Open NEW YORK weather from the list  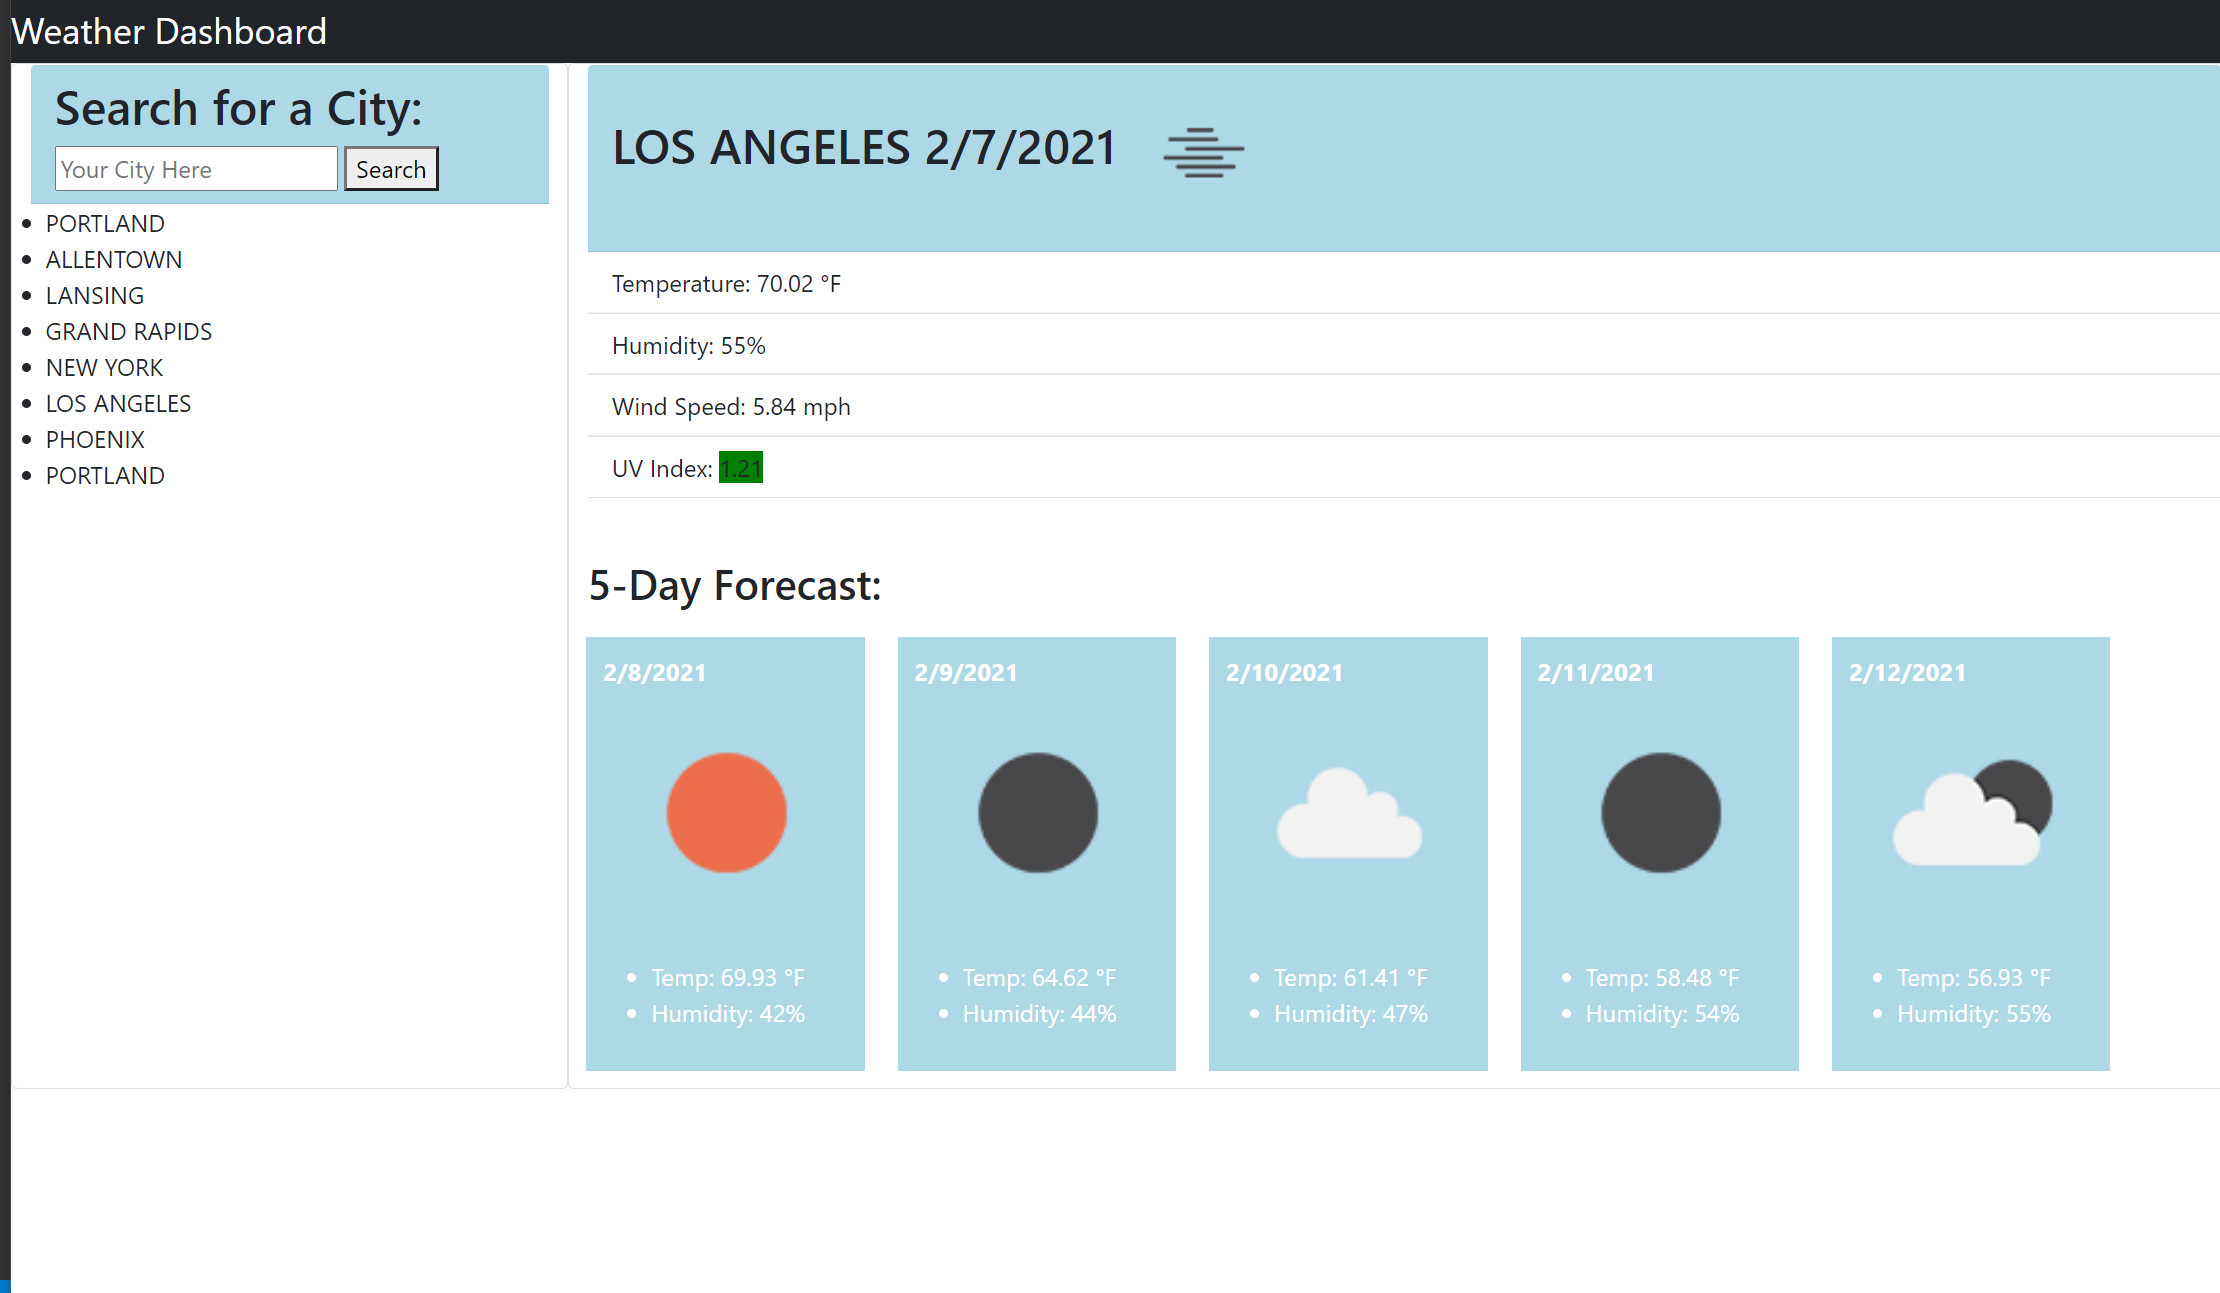(x=104, y=367)
